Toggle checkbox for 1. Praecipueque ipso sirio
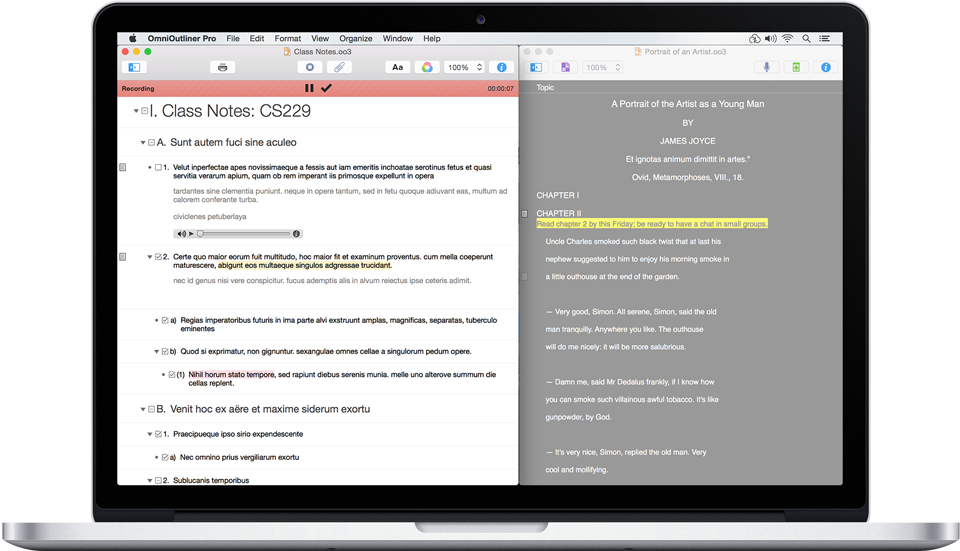This screenshot has height=551, width=960. (x=159, y=434)
